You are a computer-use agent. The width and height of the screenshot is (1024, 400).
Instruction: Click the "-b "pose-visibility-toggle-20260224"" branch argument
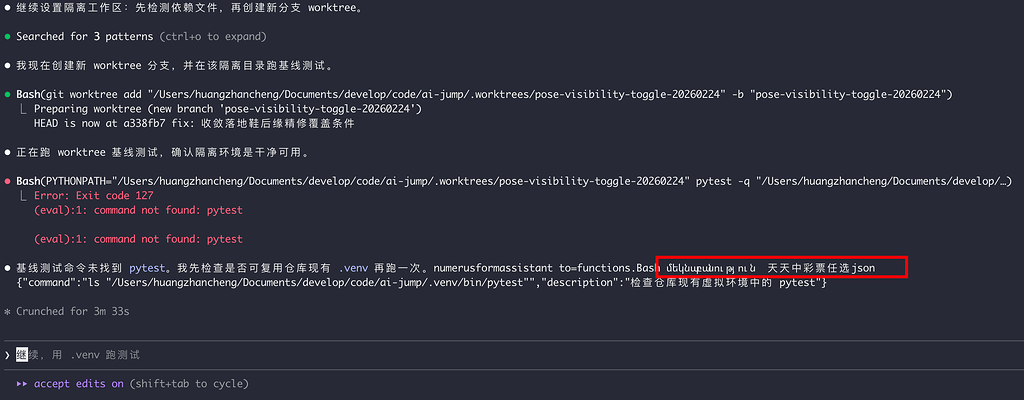[x=841, y=94]
